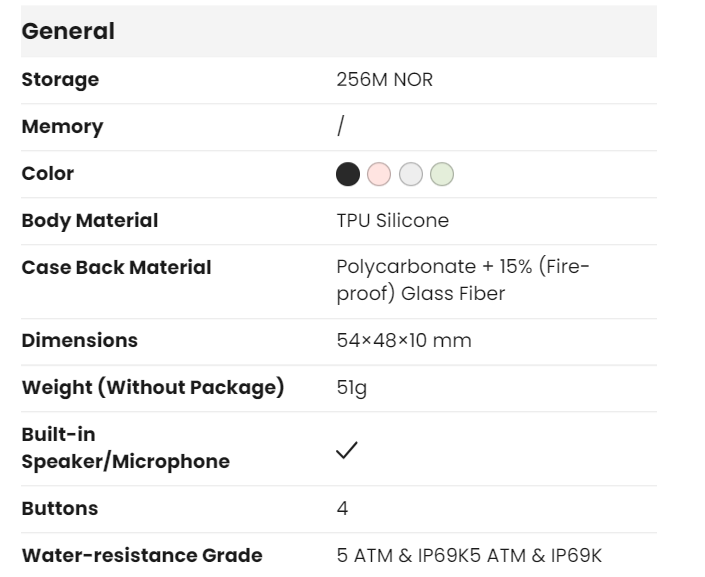Select the 256M NOR storage value

[x=385, y=80]
